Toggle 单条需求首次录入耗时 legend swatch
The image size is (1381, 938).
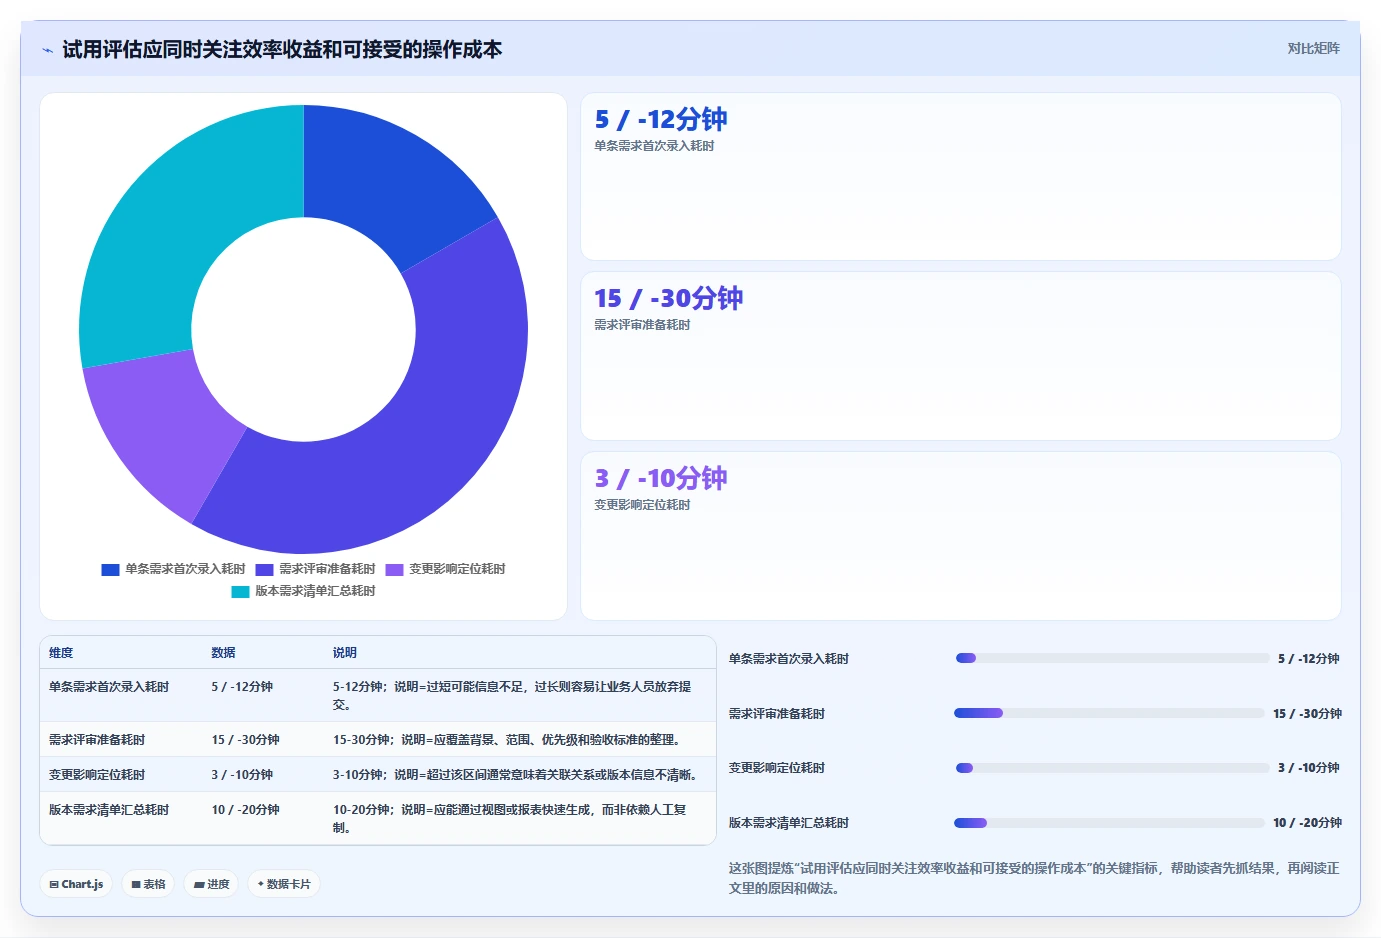(110, 569)
